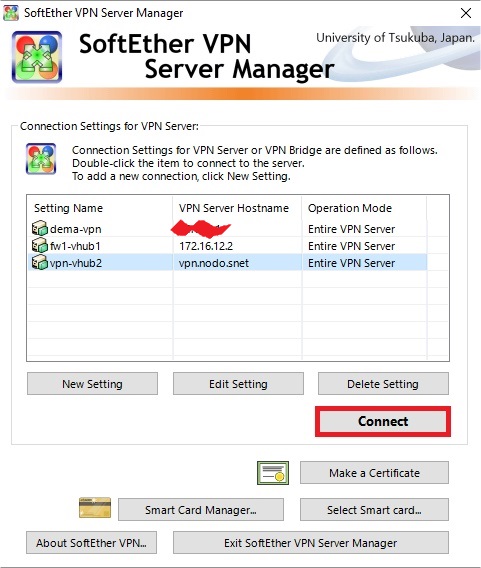Open the Smart Card Manager
481x568 pixels.
point(201,510)
